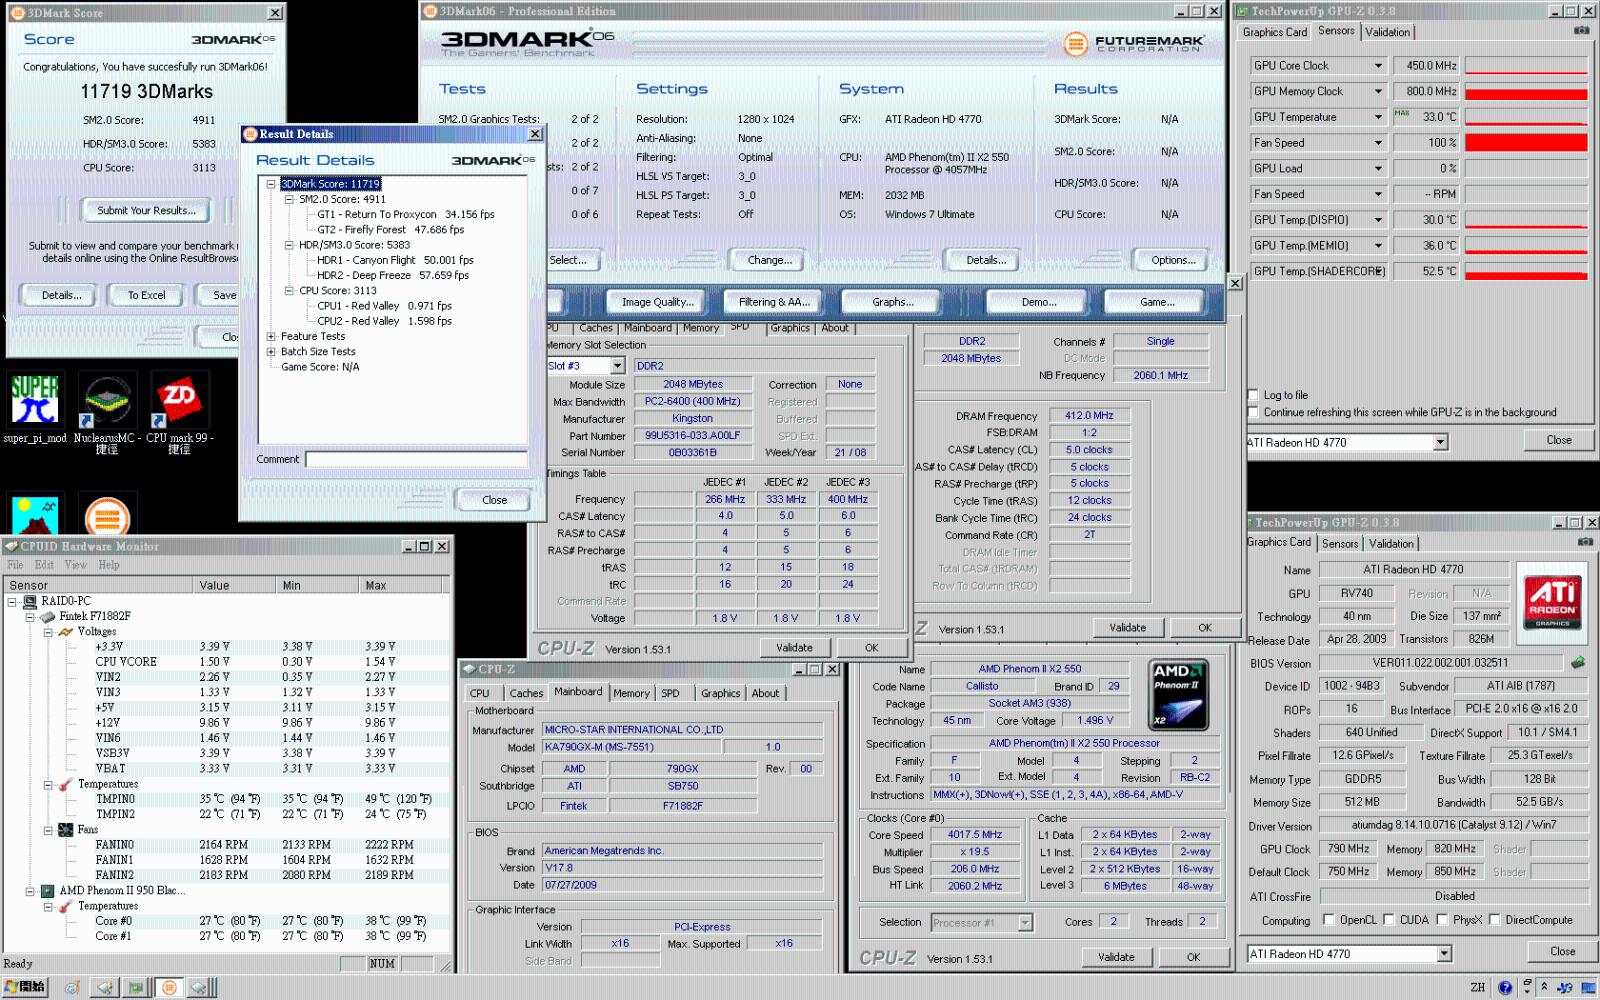This screenshot has width=1600, height=1000.
Task: Open the card selector dropdown in GPU-Z Sensors window
Action: [x=1441, y=442]
